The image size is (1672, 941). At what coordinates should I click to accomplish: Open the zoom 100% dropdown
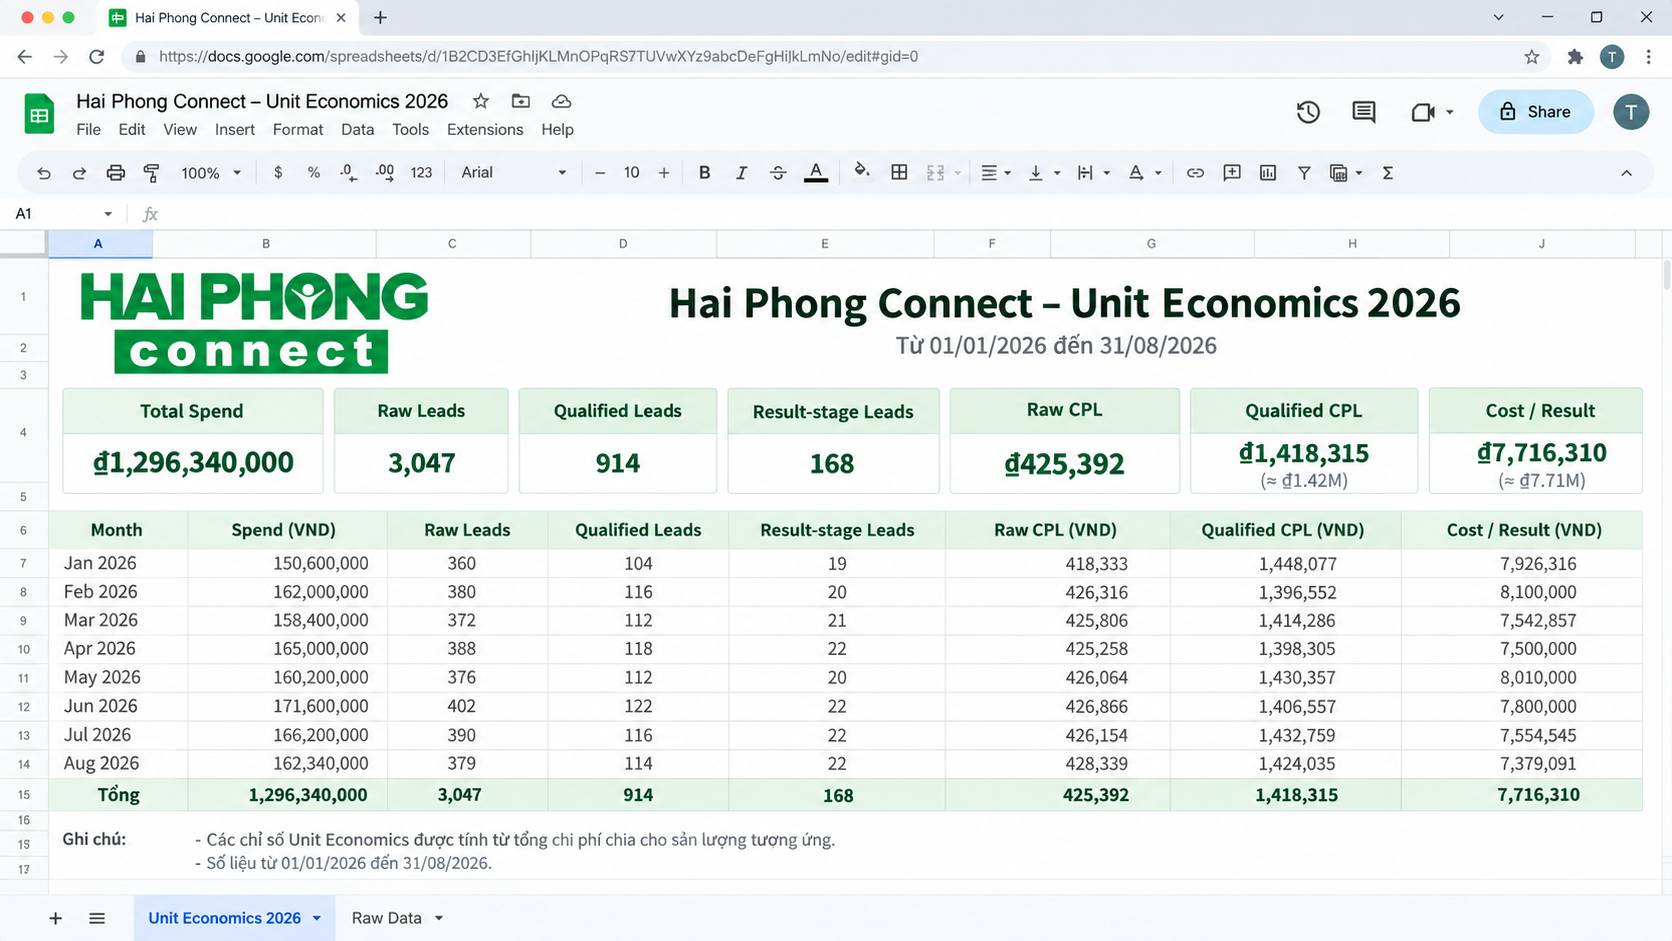(x=211, y=173)
